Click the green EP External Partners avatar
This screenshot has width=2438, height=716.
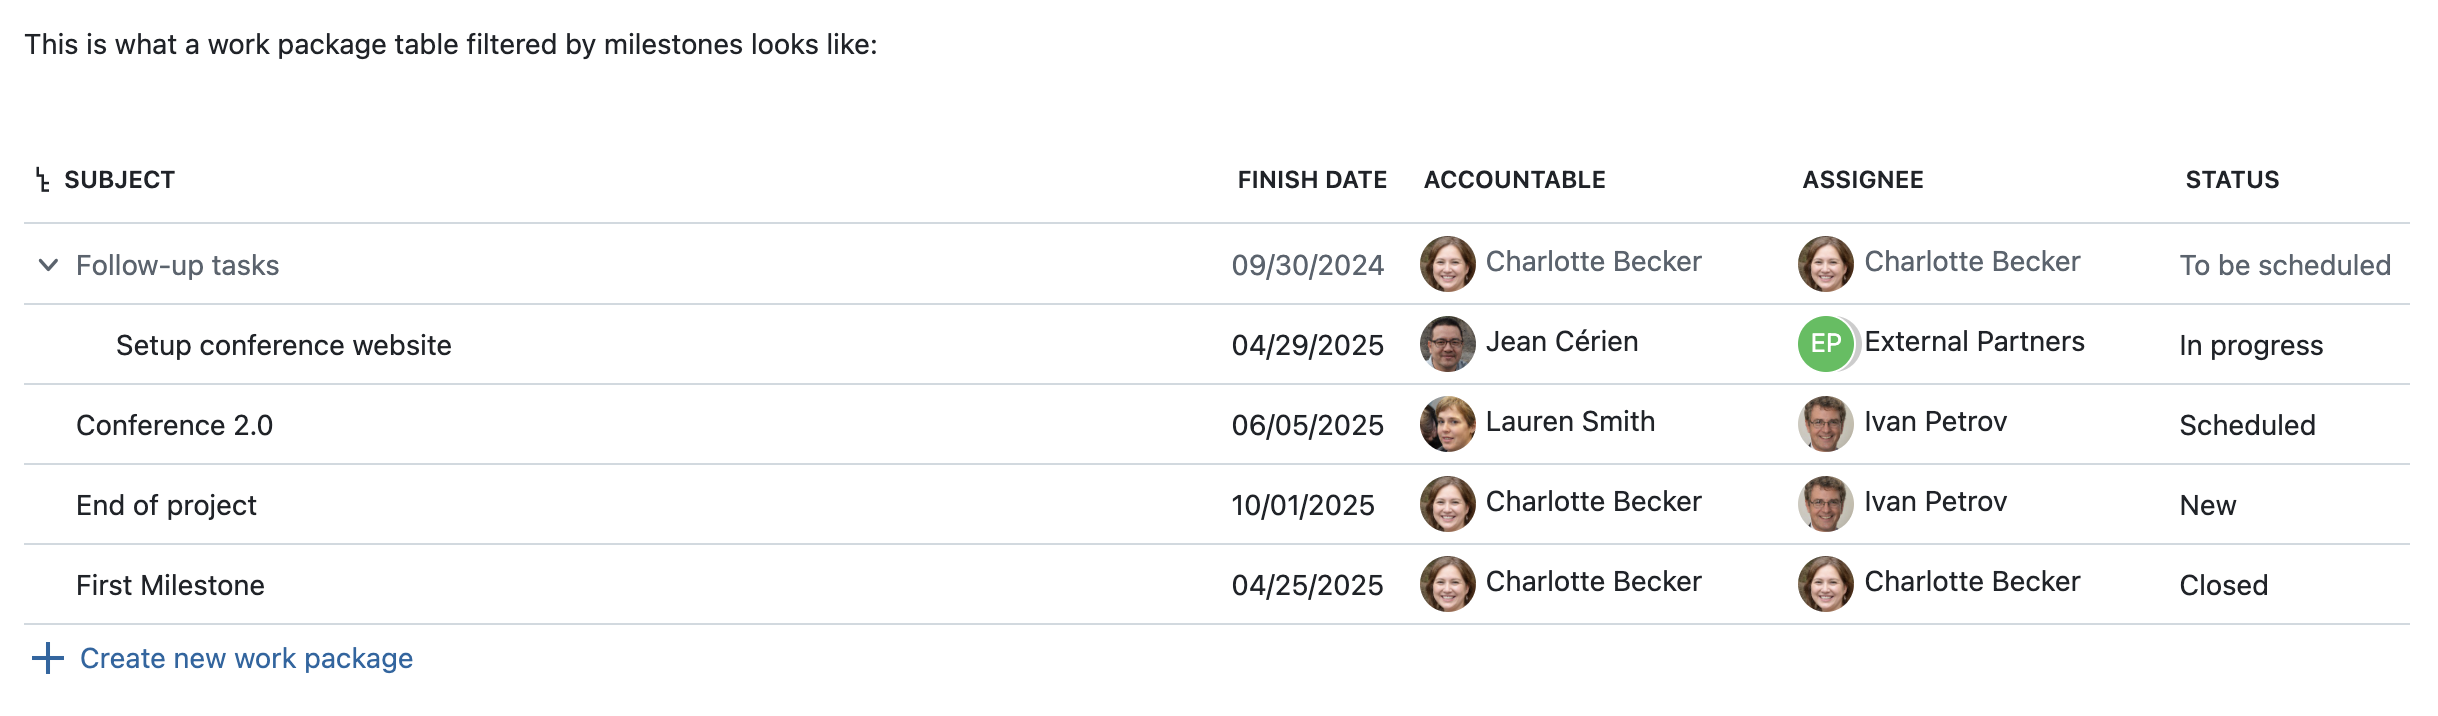tap(1825, 344)
